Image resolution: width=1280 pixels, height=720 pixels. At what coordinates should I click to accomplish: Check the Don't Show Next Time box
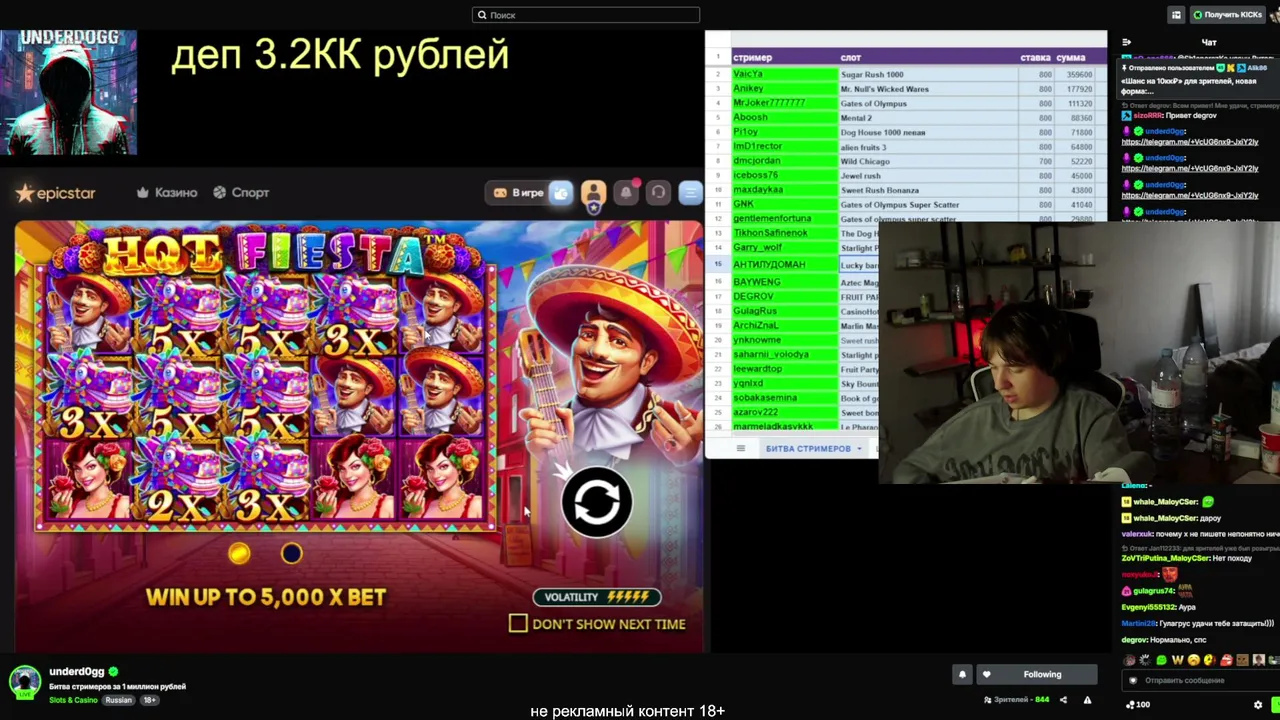pyautogui.click(x=518, y=624)
